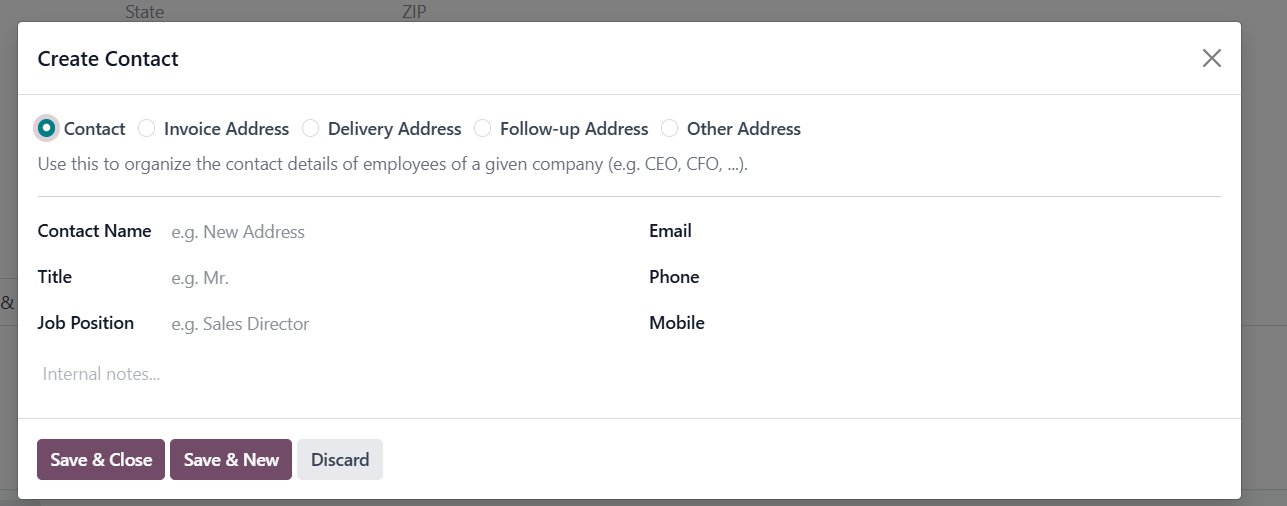Discard the new contact
This screenshot has width=1287, height=506.
coord(340,460)
